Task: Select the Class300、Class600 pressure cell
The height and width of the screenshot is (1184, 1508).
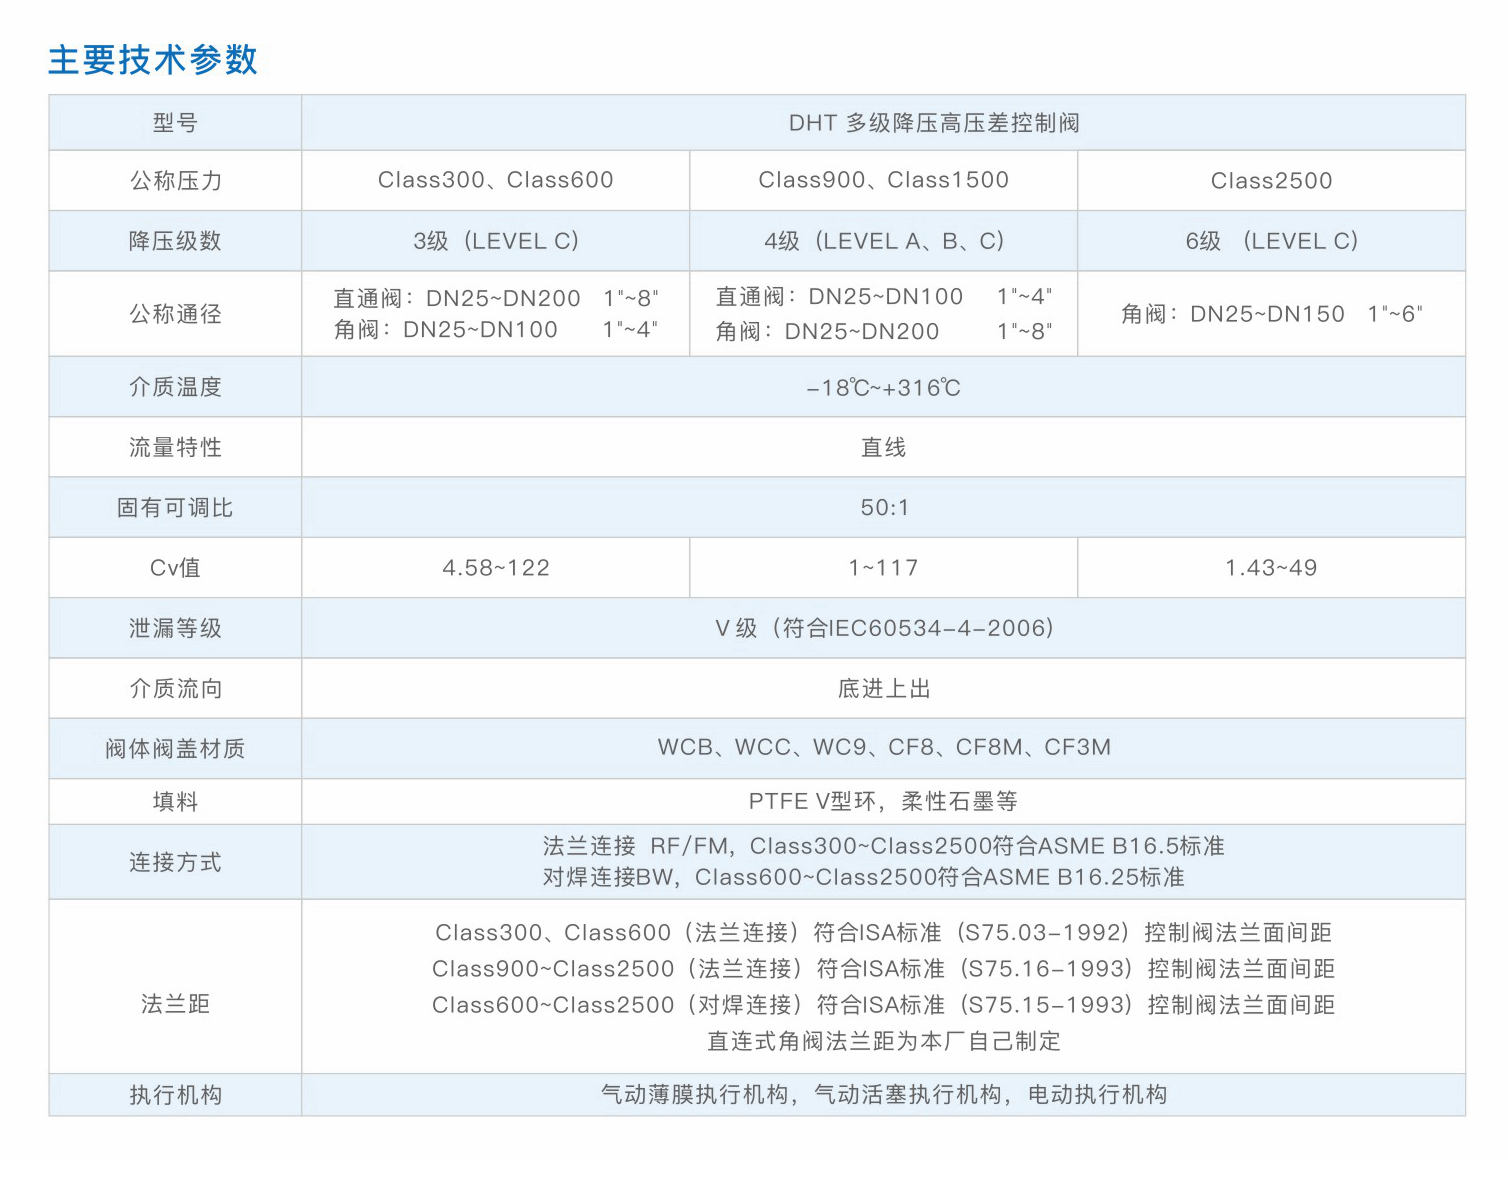Action: pos(495,180)
